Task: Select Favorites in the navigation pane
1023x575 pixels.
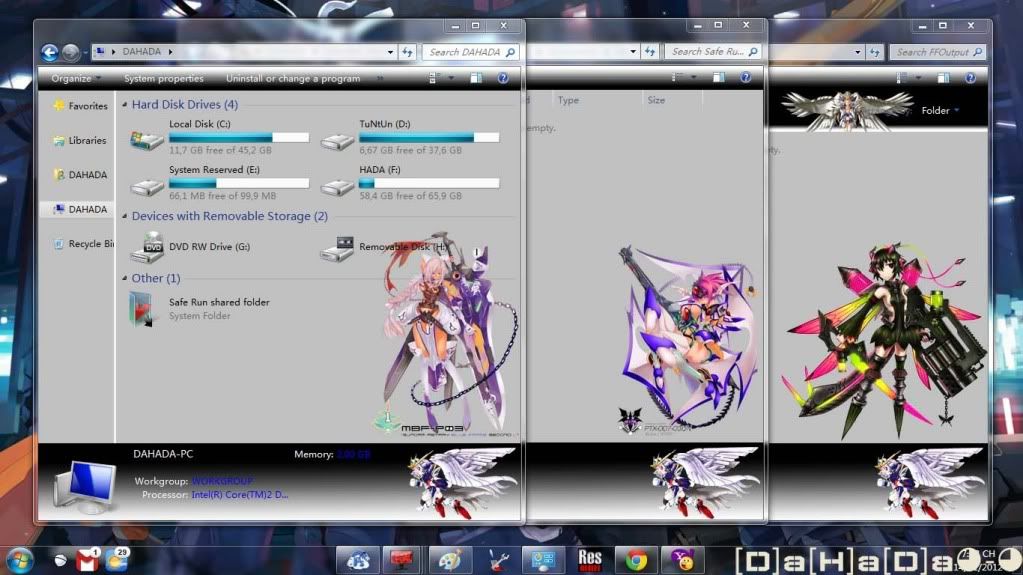Action: coord(87,106)
